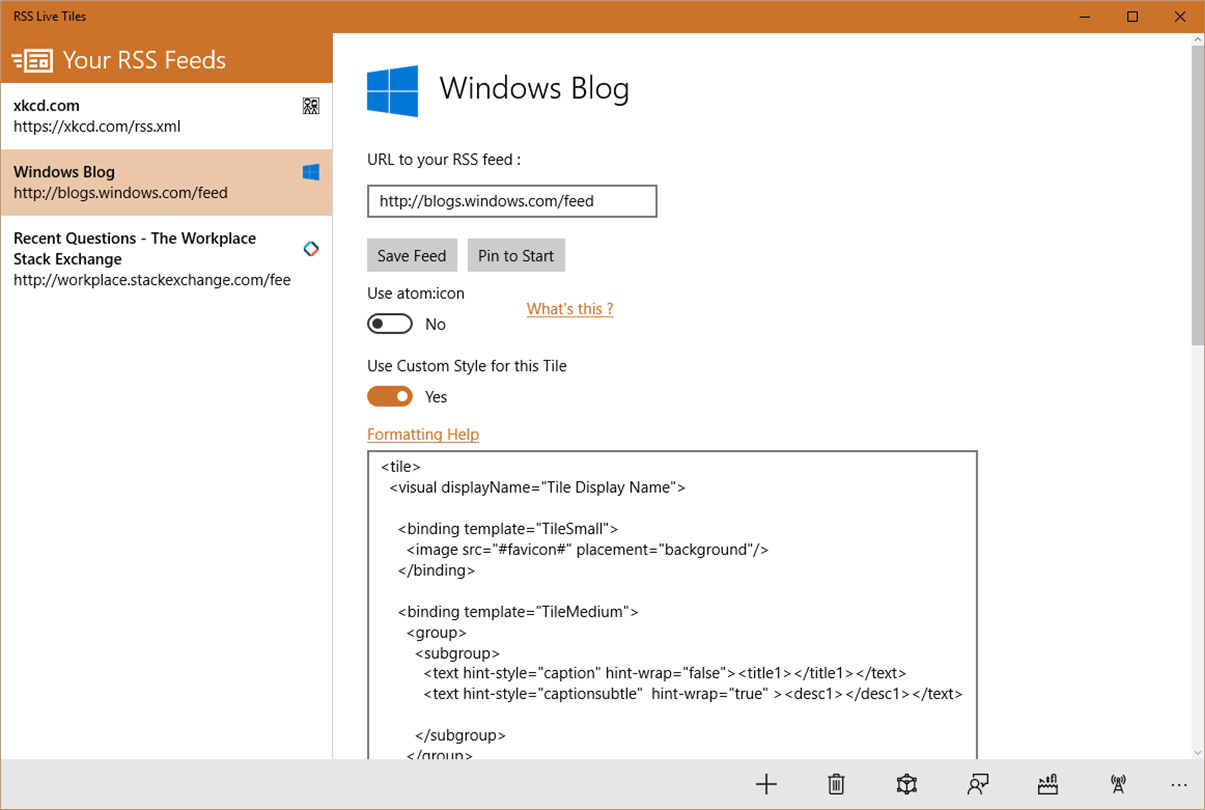Click inside the tile XML editor
Viewport: 1205px width, 810px height.
coord(672,605)
